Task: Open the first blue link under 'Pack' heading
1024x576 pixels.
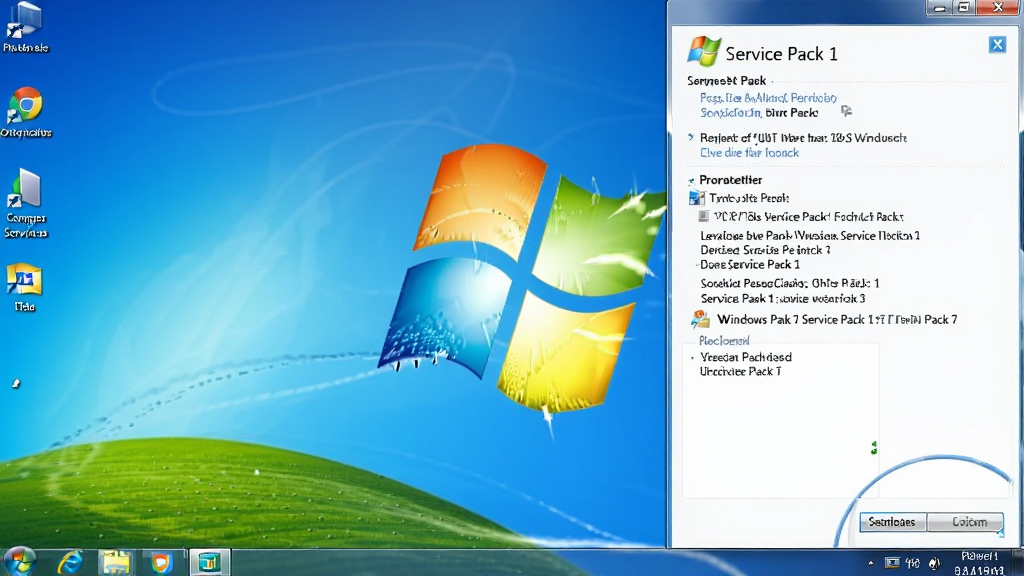Action: [768, 98]
